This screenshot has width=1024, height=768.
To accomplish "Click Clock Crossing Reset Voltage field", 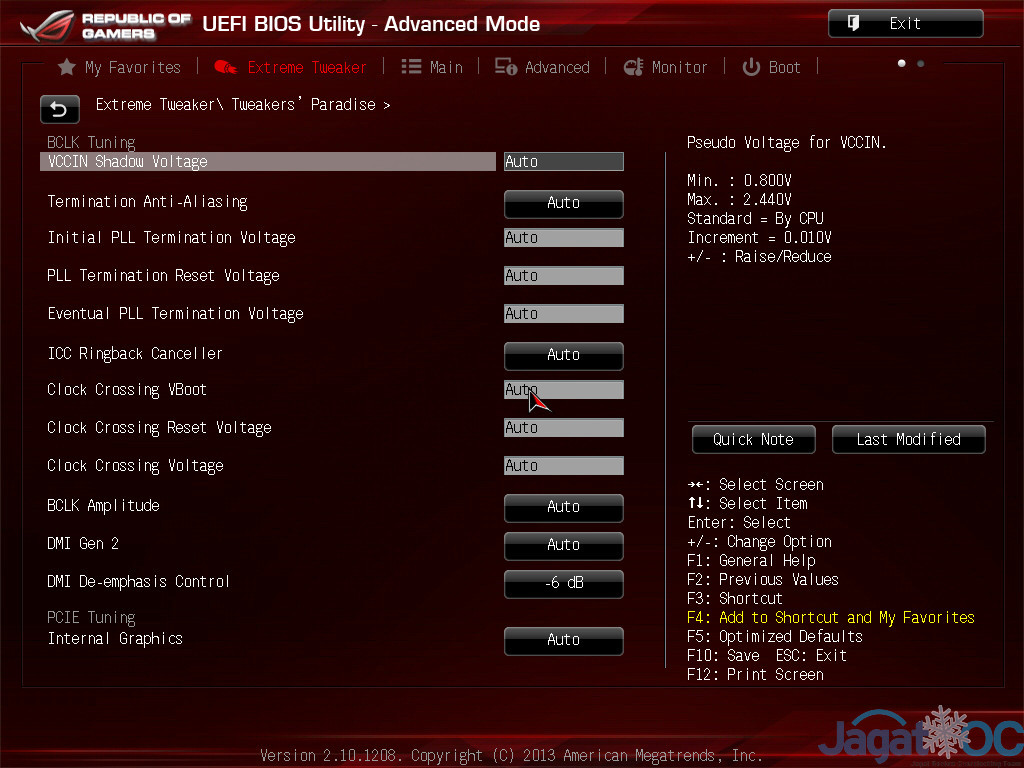I will [564, 428].
